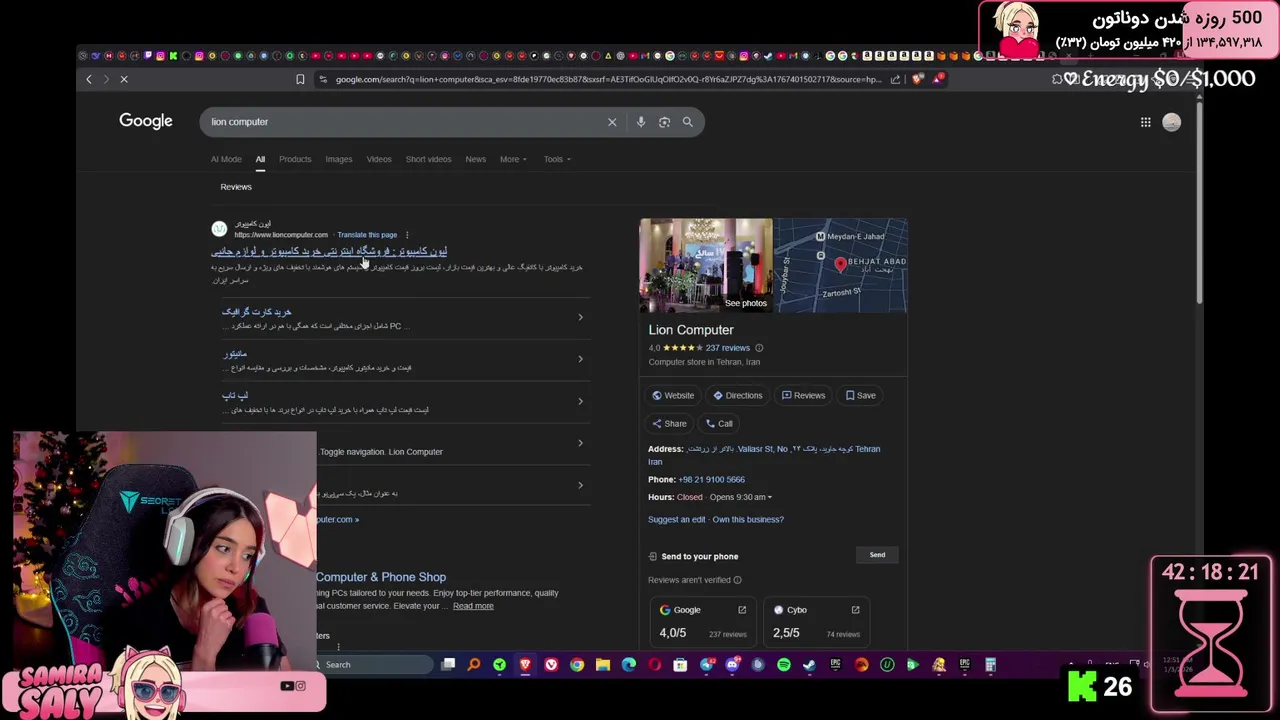Open Task View on the taskbar
The width and height of the screenshot is (1280, 720).
click(x=448, y=665)
